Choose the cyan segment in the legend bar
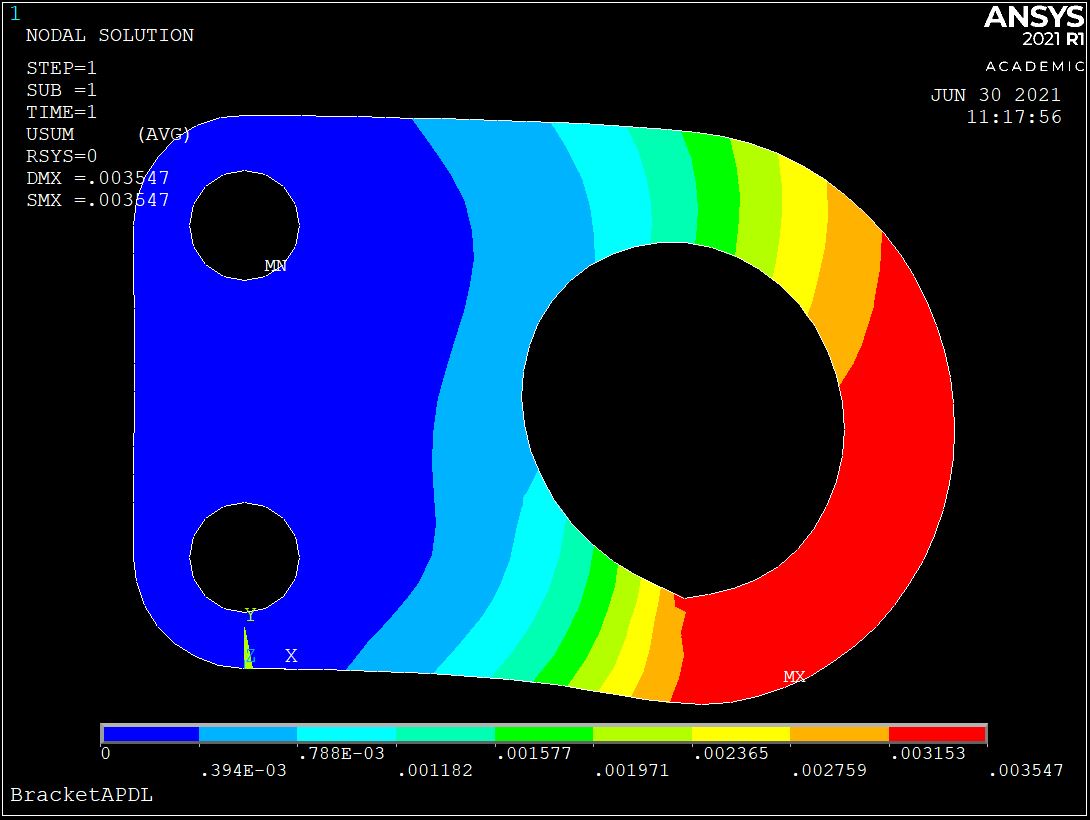Screen dimensions: 1090x820 pyautogui.click(x=347, y=734)
